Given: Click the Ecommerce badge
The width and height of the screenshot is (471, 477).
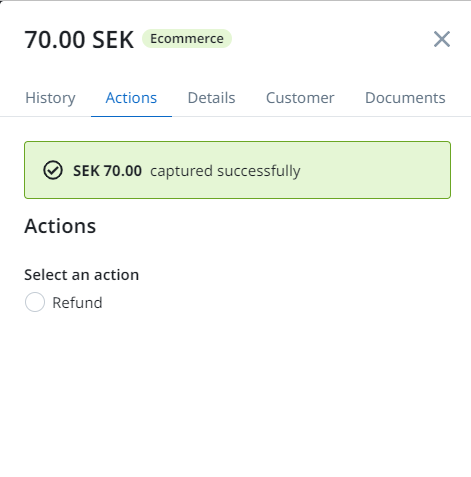Looking at the screenshot, I should pyautogui.click(x=187, y=39).
